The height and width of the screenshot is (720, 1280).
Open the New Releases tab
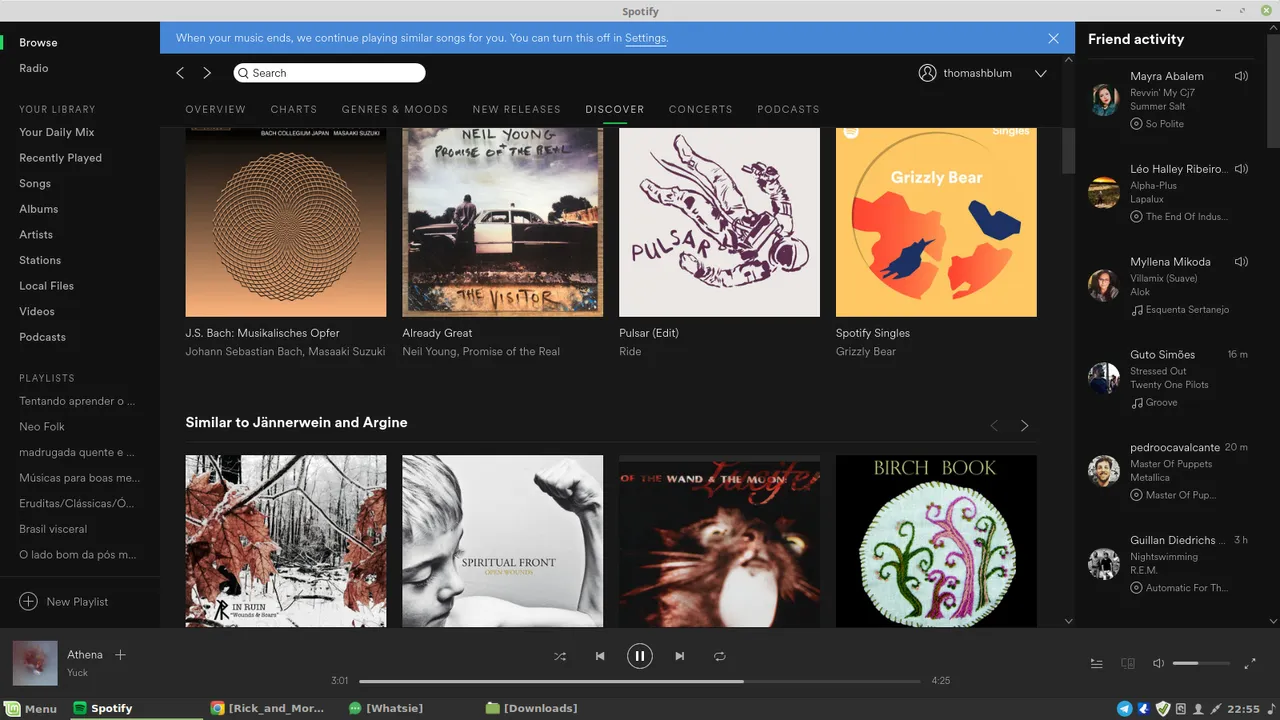517,109
